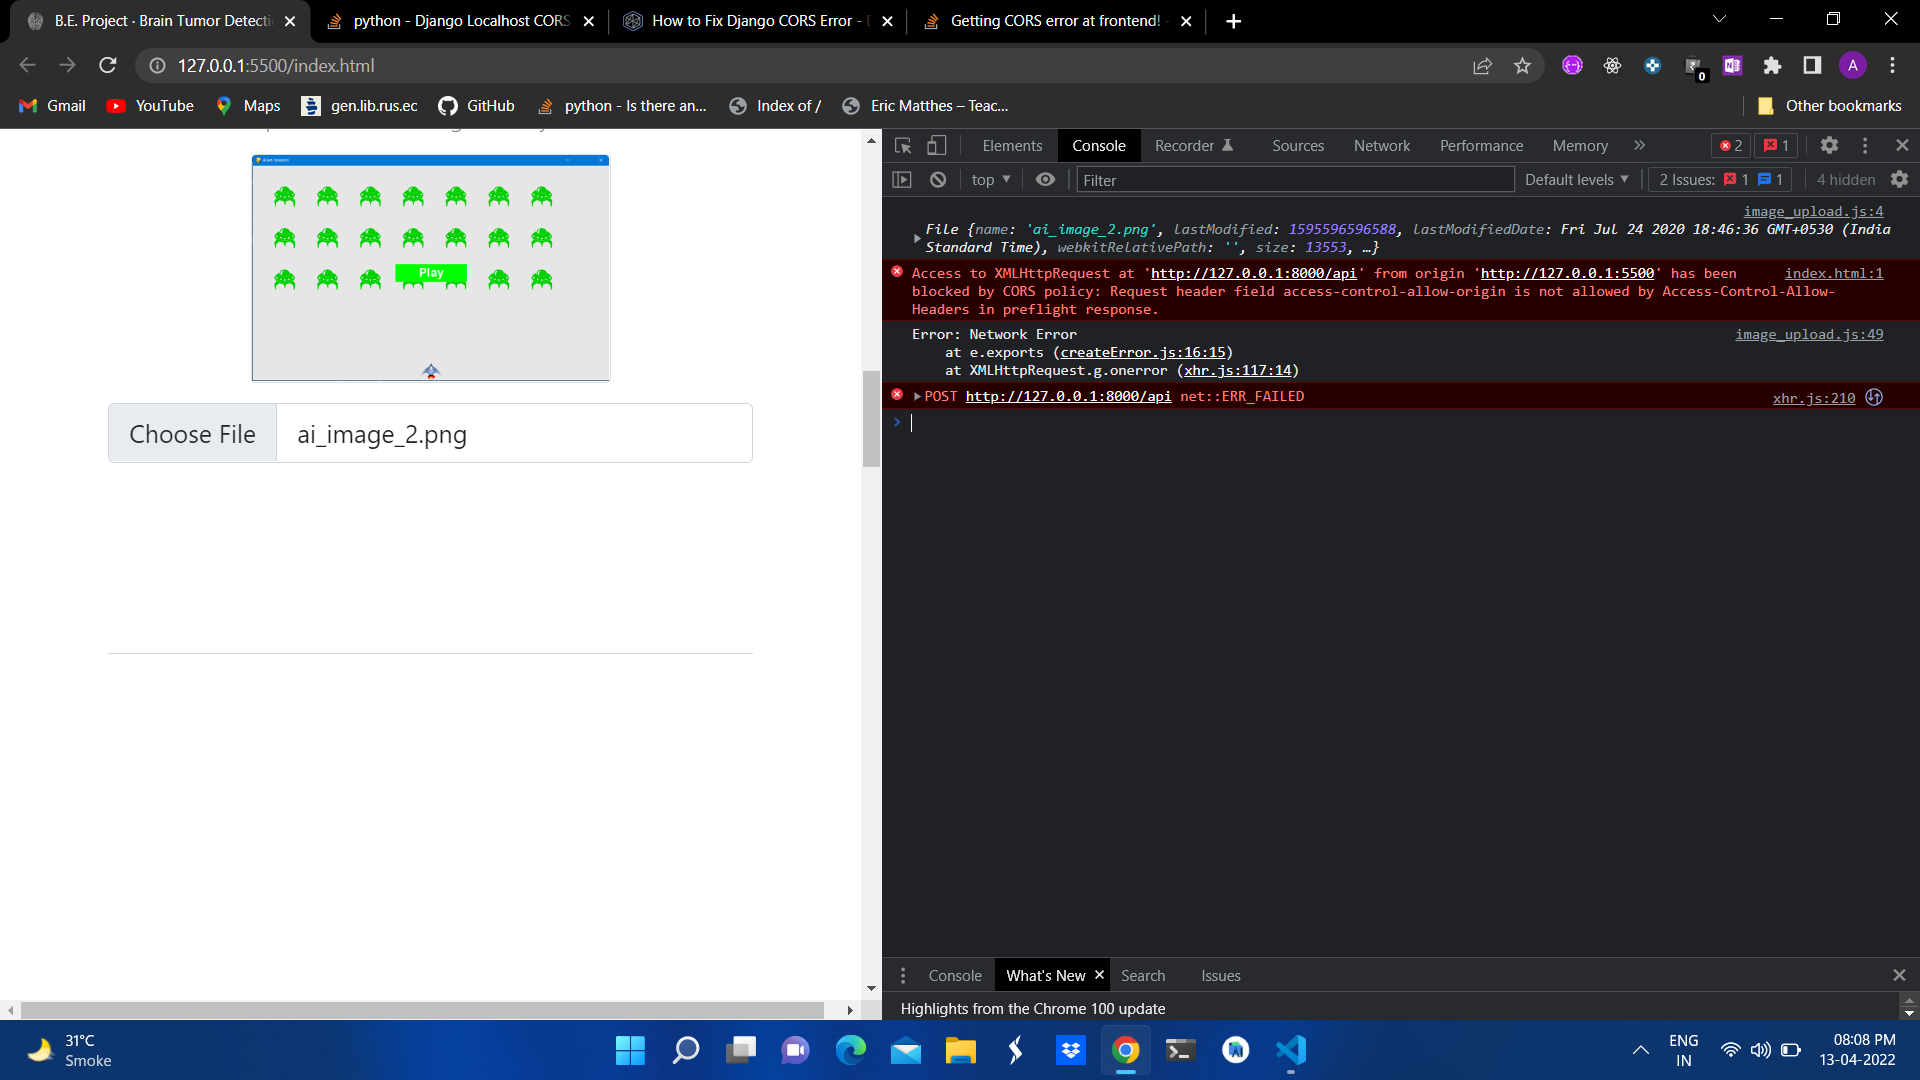Open the Sources panel tab
1920x1080 pixels.
(x=1298, y=145)
